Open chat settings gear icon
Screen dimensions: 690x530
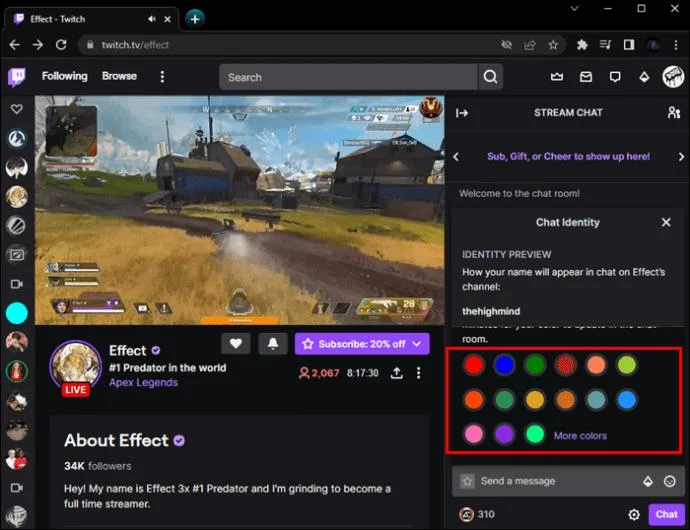(x=634, y=514)
